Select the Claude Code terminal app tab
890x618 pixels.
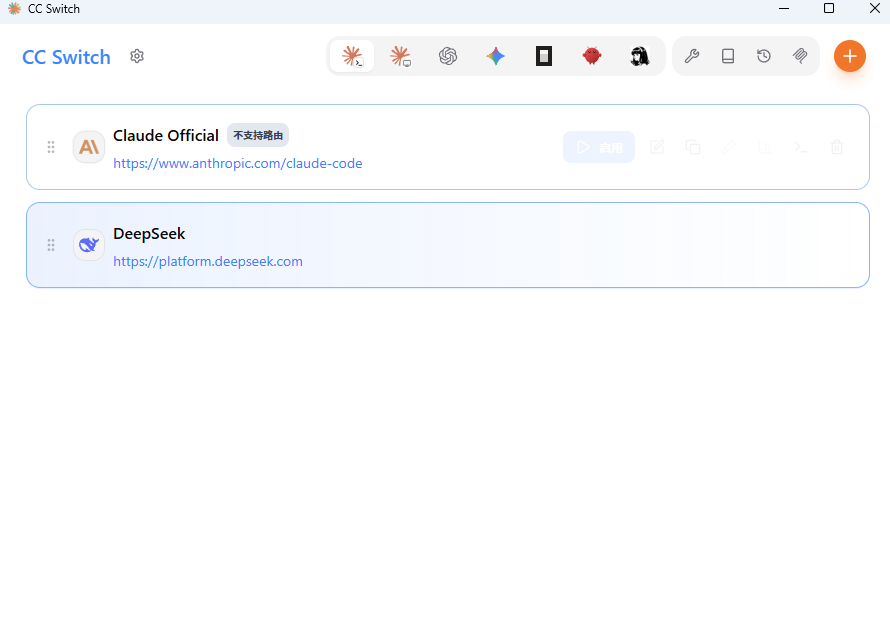pyautogui.click(x=352, y=56)
